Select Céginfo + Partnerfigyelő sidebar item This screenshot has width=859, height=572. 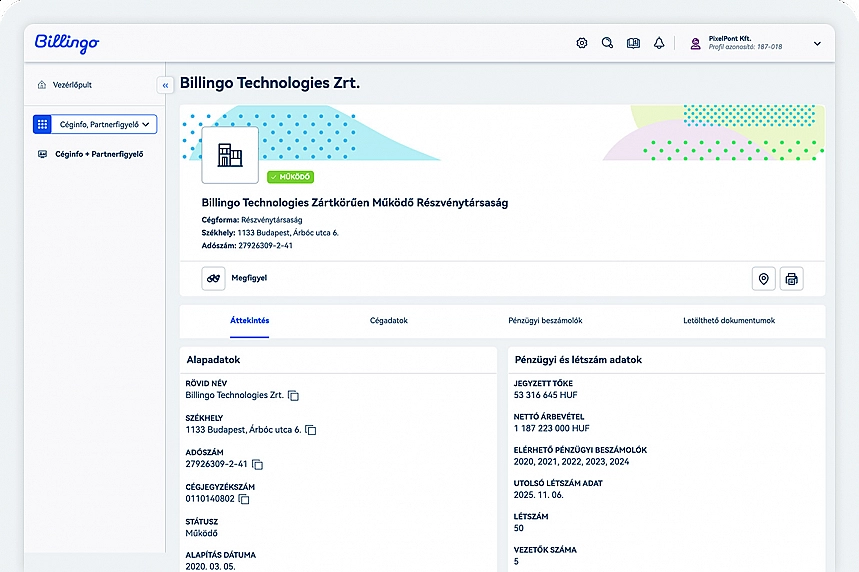tap(98, 154)
